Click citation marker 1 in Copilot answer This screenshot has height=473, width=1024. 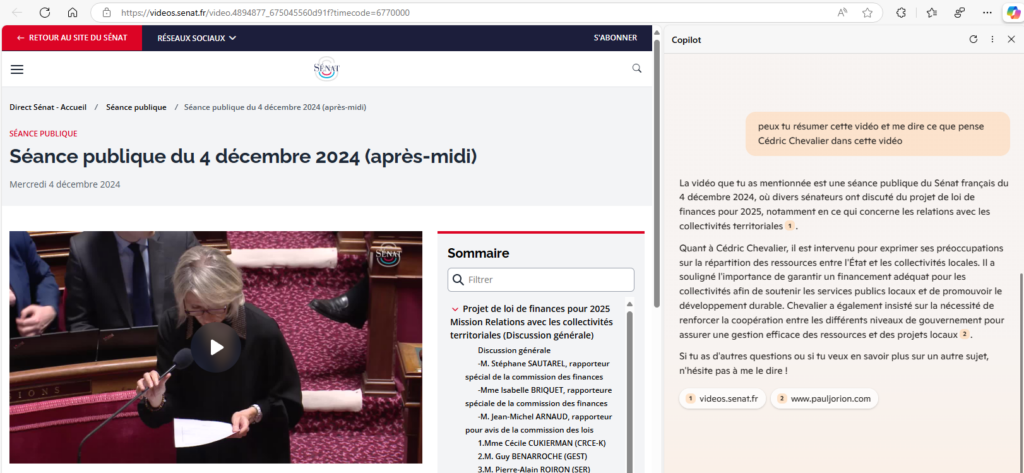[x=789, y=226]
